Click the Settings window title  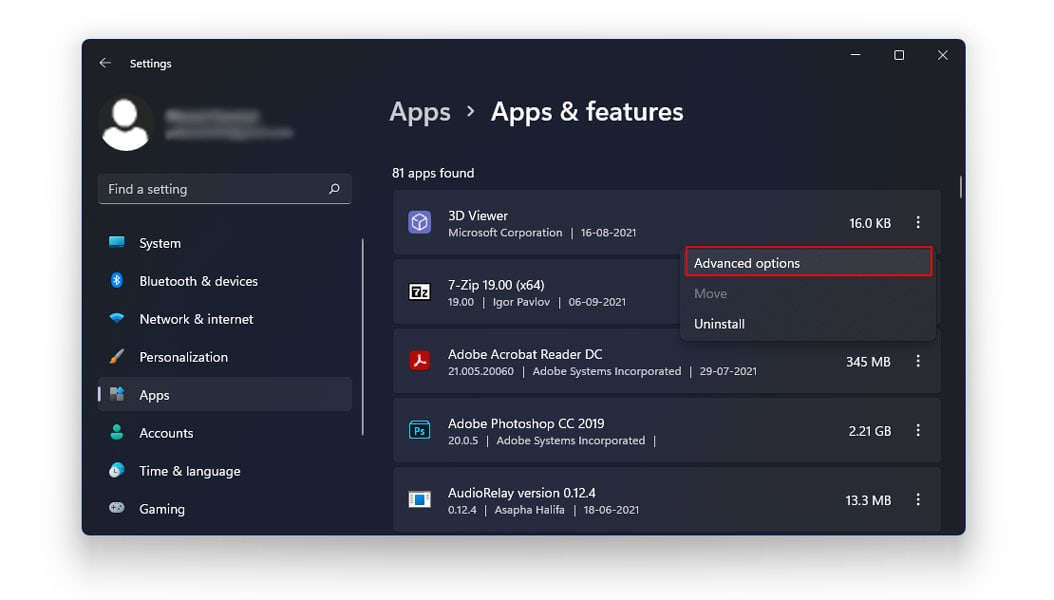click(x=151, y=63)
